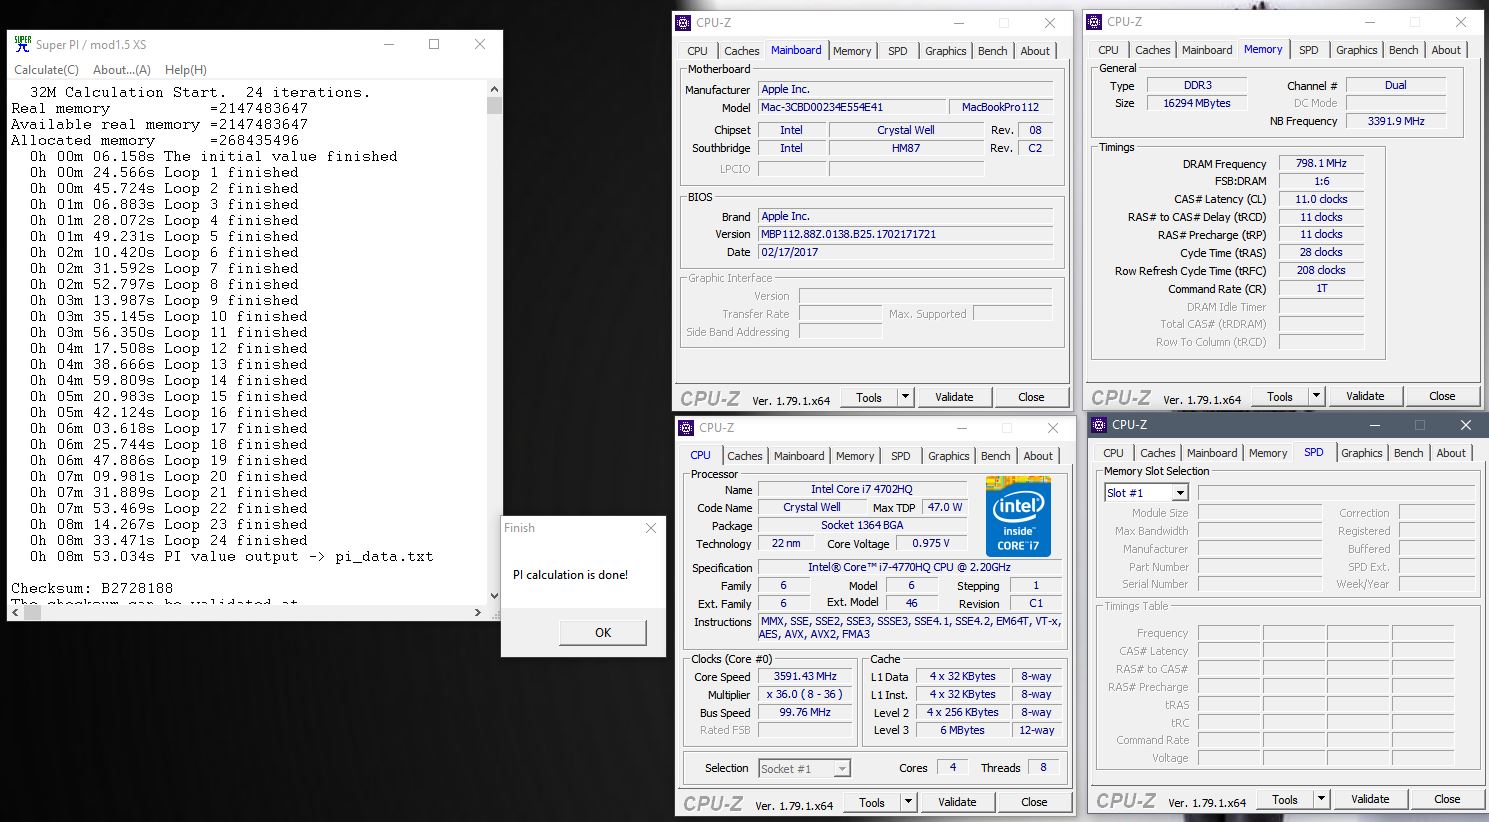Click Close button in SPD window
The image size is (1489, 822).
(x=1447, y=799)
